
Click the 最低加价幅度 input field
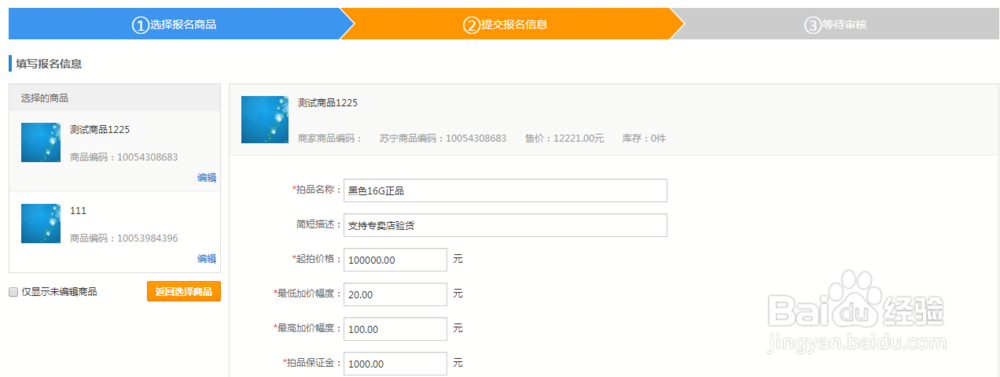[395, 294]
